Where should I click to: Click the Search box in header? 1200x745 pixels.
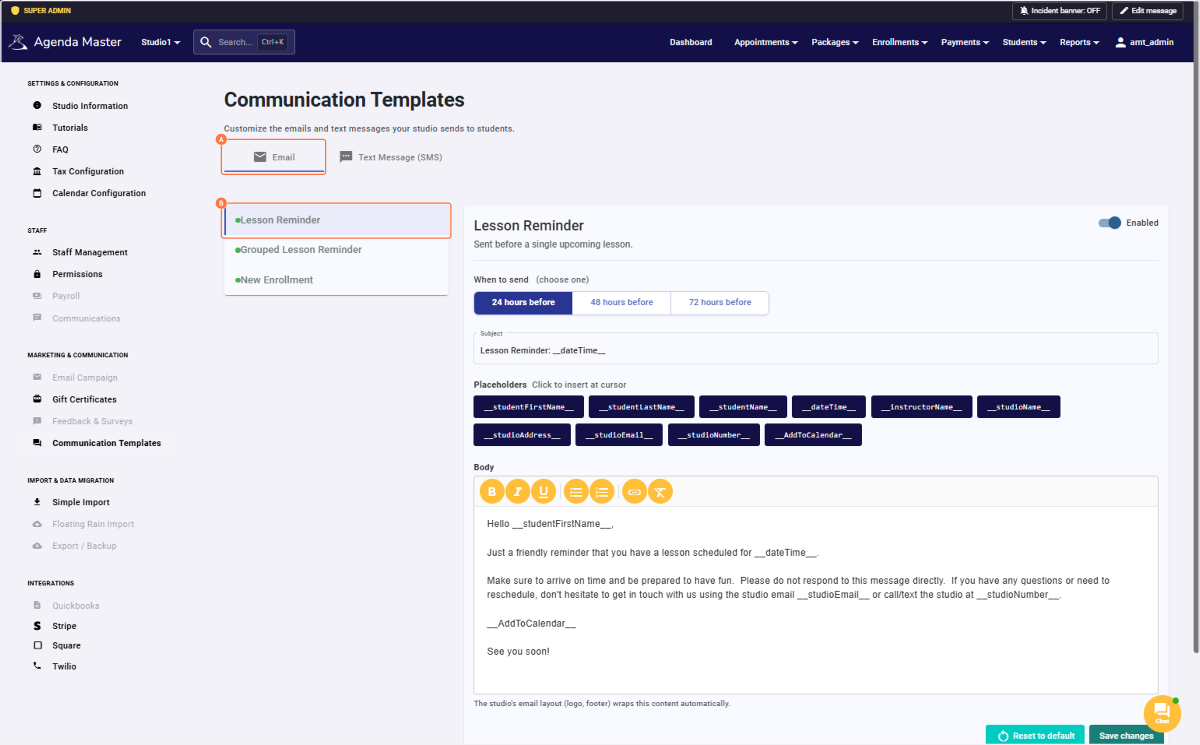(244, 42)
